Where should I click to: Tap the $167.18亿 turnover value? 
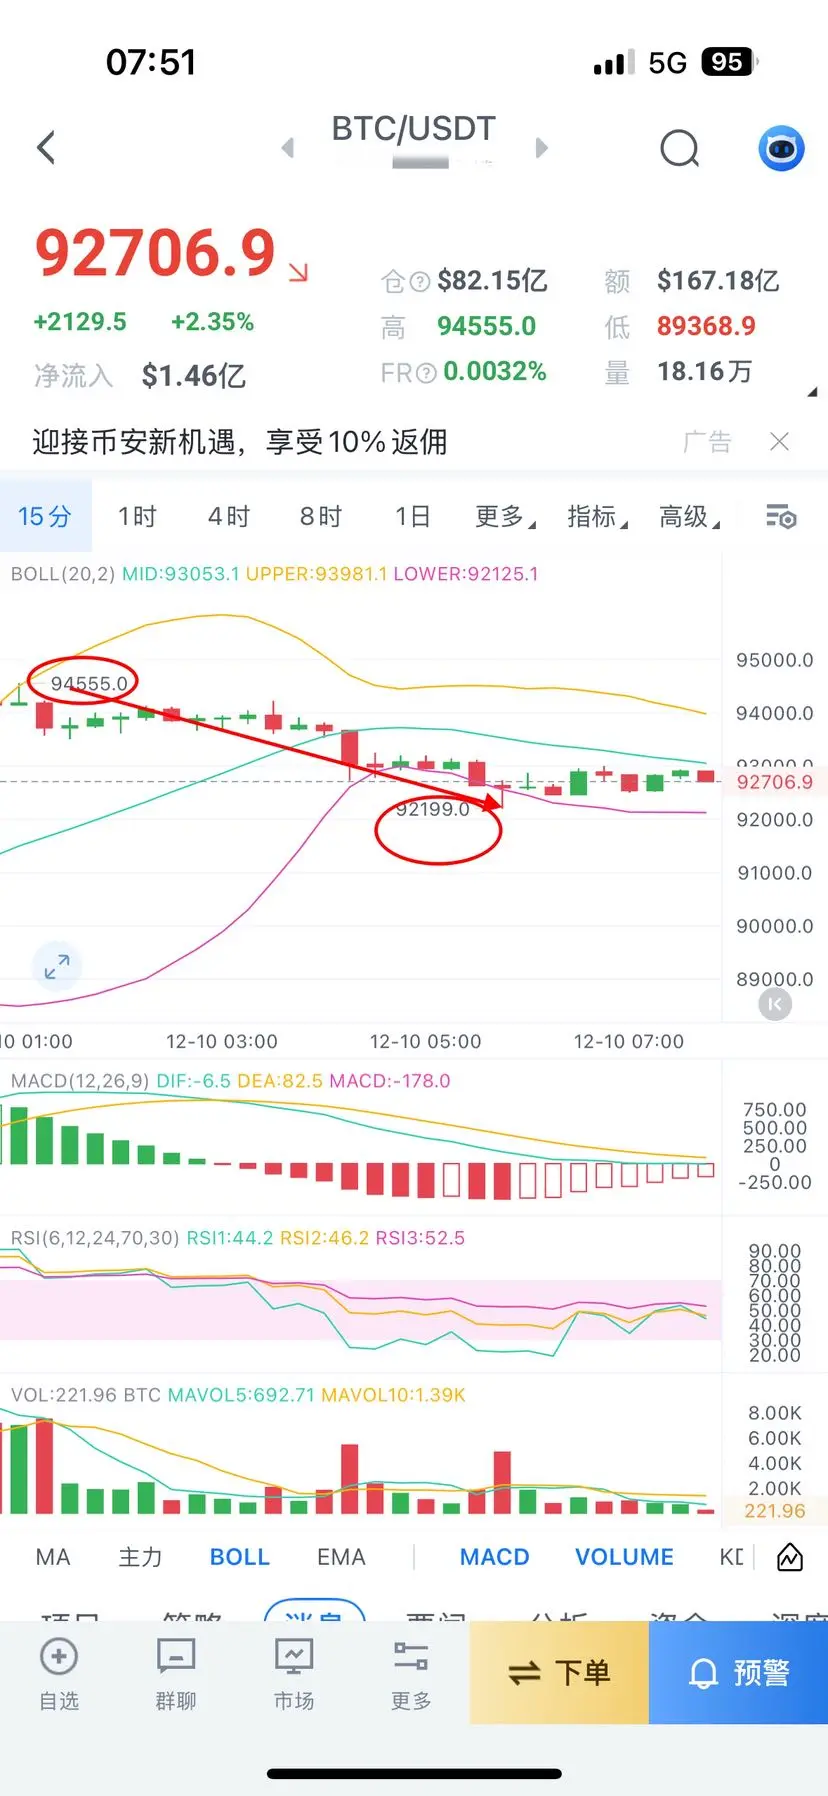pos(718,281)
